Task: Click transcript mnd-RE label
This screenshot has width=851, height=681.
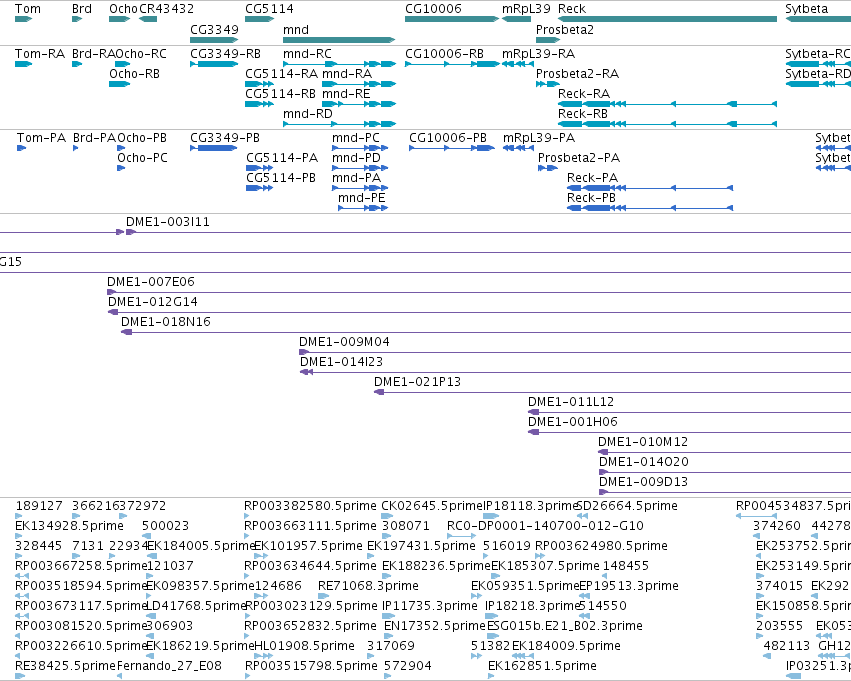Action: (346, 94)
